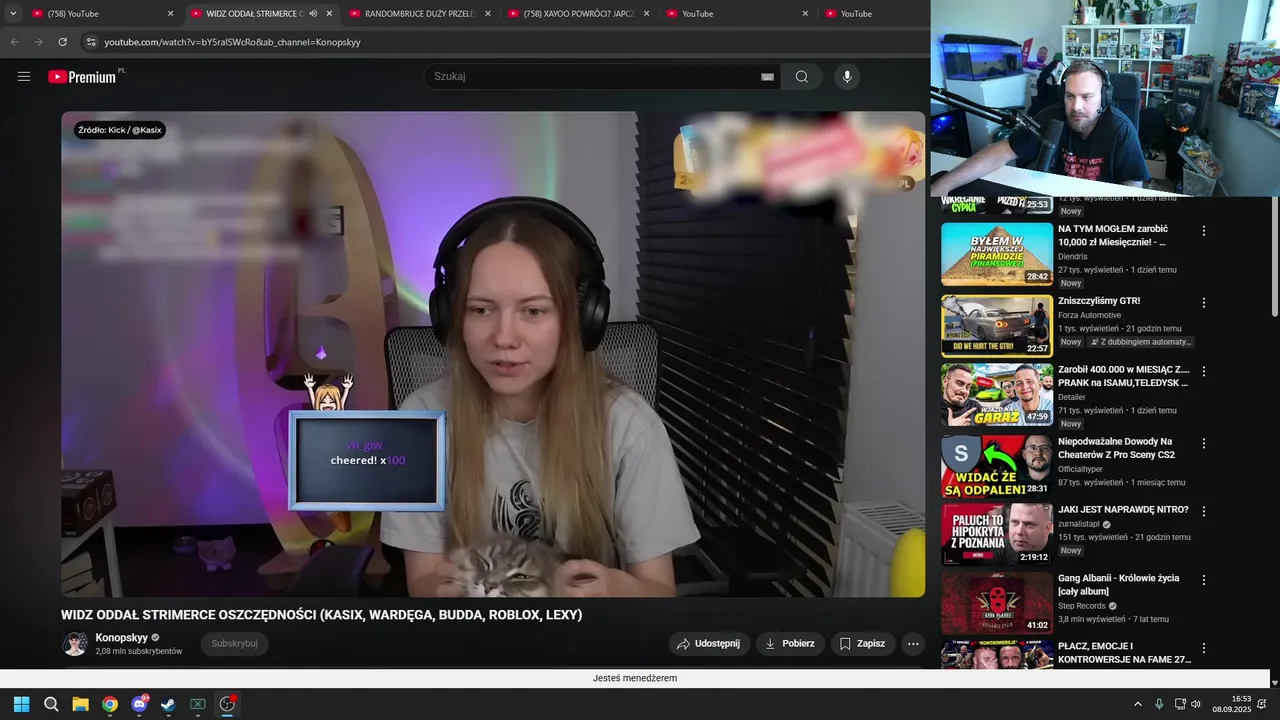The width and height of the screenshot is (1280, 720).
Task: Share the video with Udostępnij
Action: [709, 644]
